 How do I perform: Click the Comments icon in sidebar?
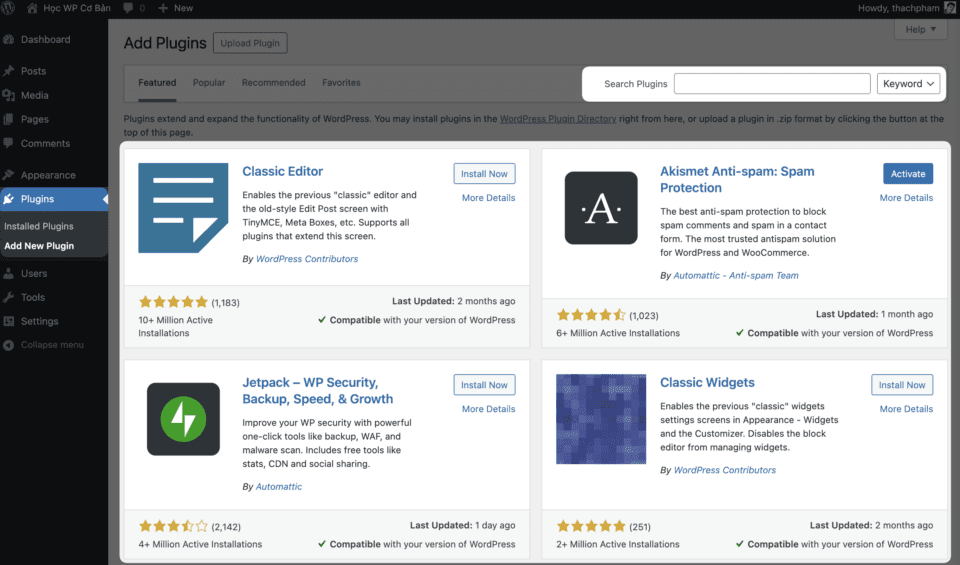(9, 143)
